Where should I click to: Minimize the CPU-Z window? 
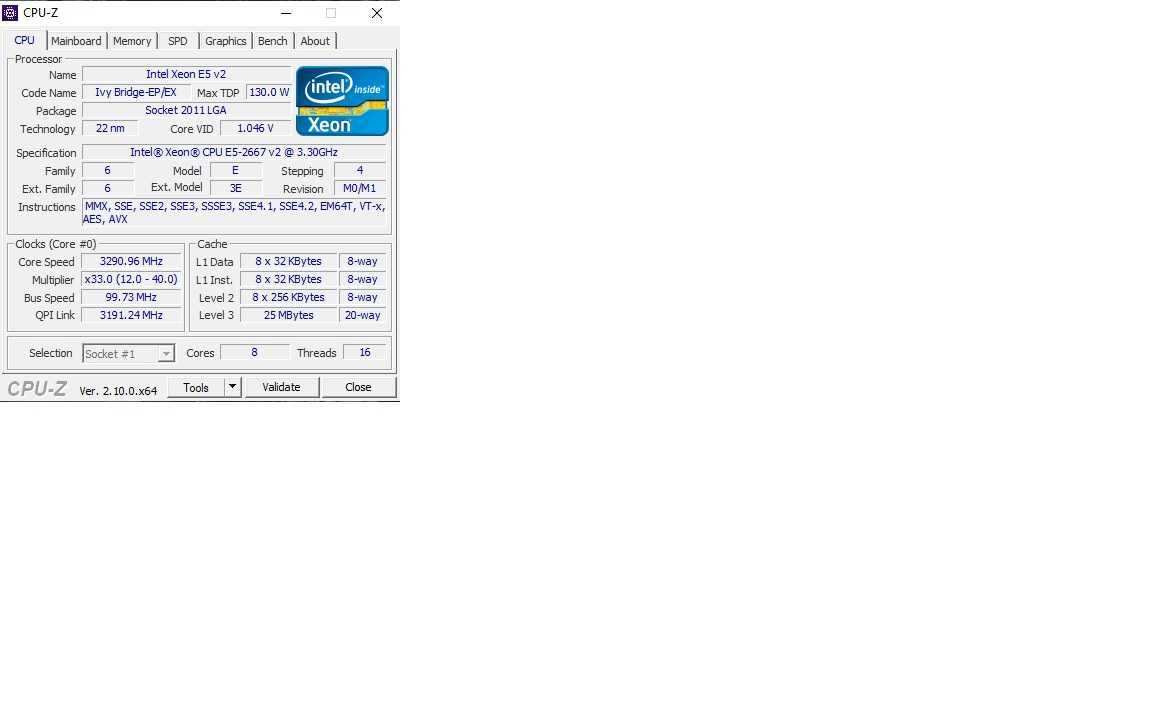tap(286, 13)
